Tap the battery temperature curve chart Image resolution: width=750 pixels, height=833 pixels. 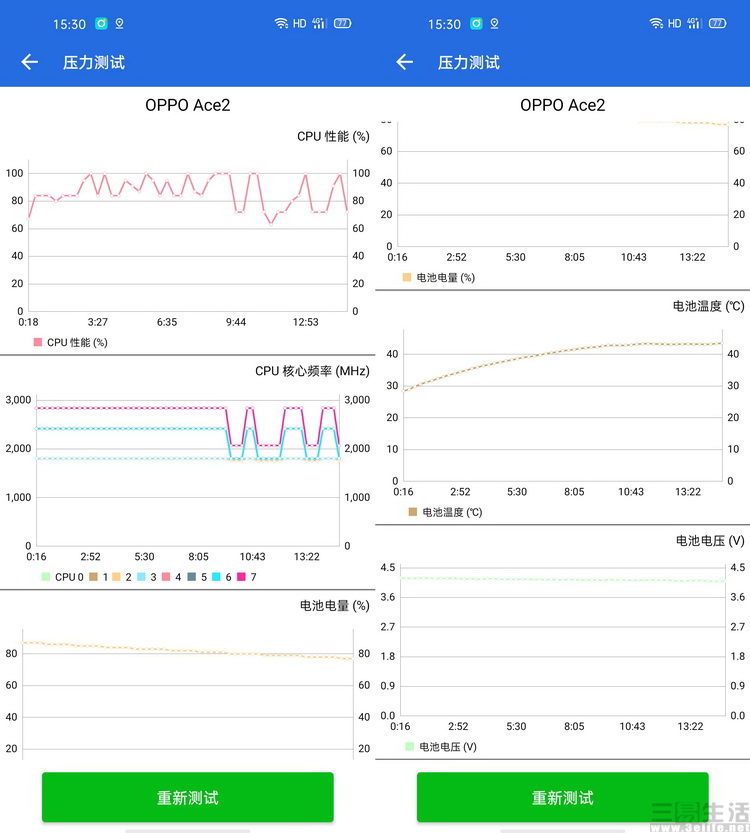(x=562, y=405)
